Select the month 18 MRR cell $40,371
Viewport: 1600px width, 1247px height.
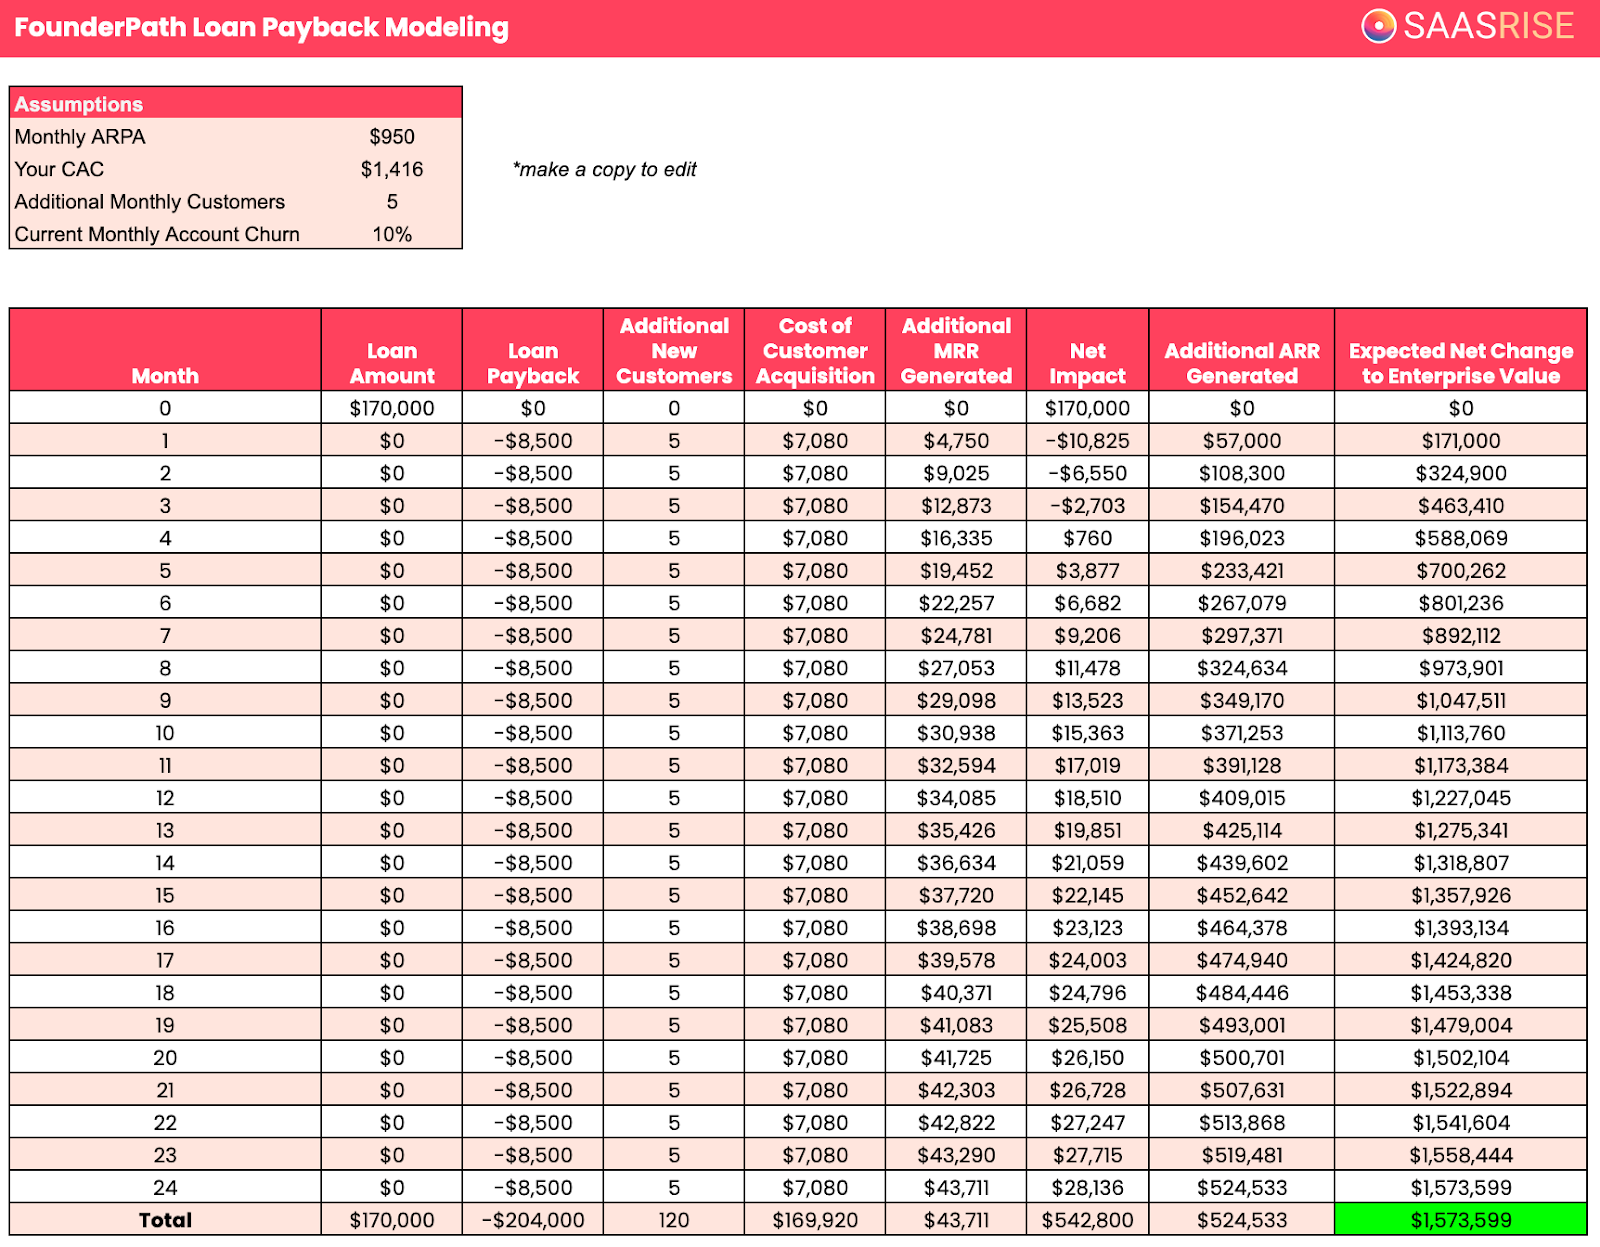(956, 993)
